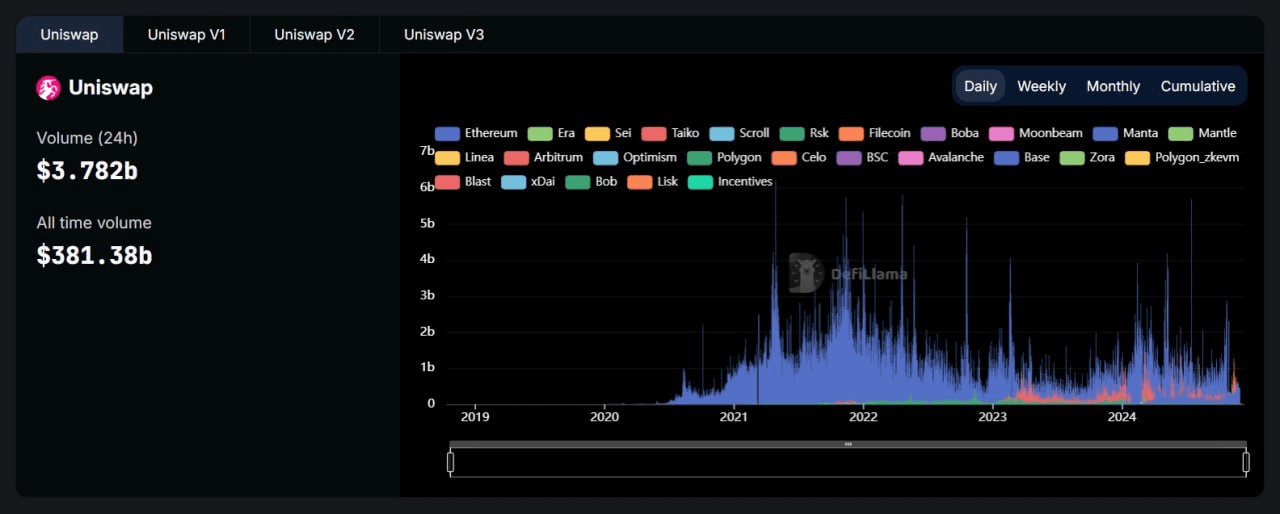This screenshot has height=514, width=1280.
Task: Click the 5b y-axis label
Action: point(427,223)
